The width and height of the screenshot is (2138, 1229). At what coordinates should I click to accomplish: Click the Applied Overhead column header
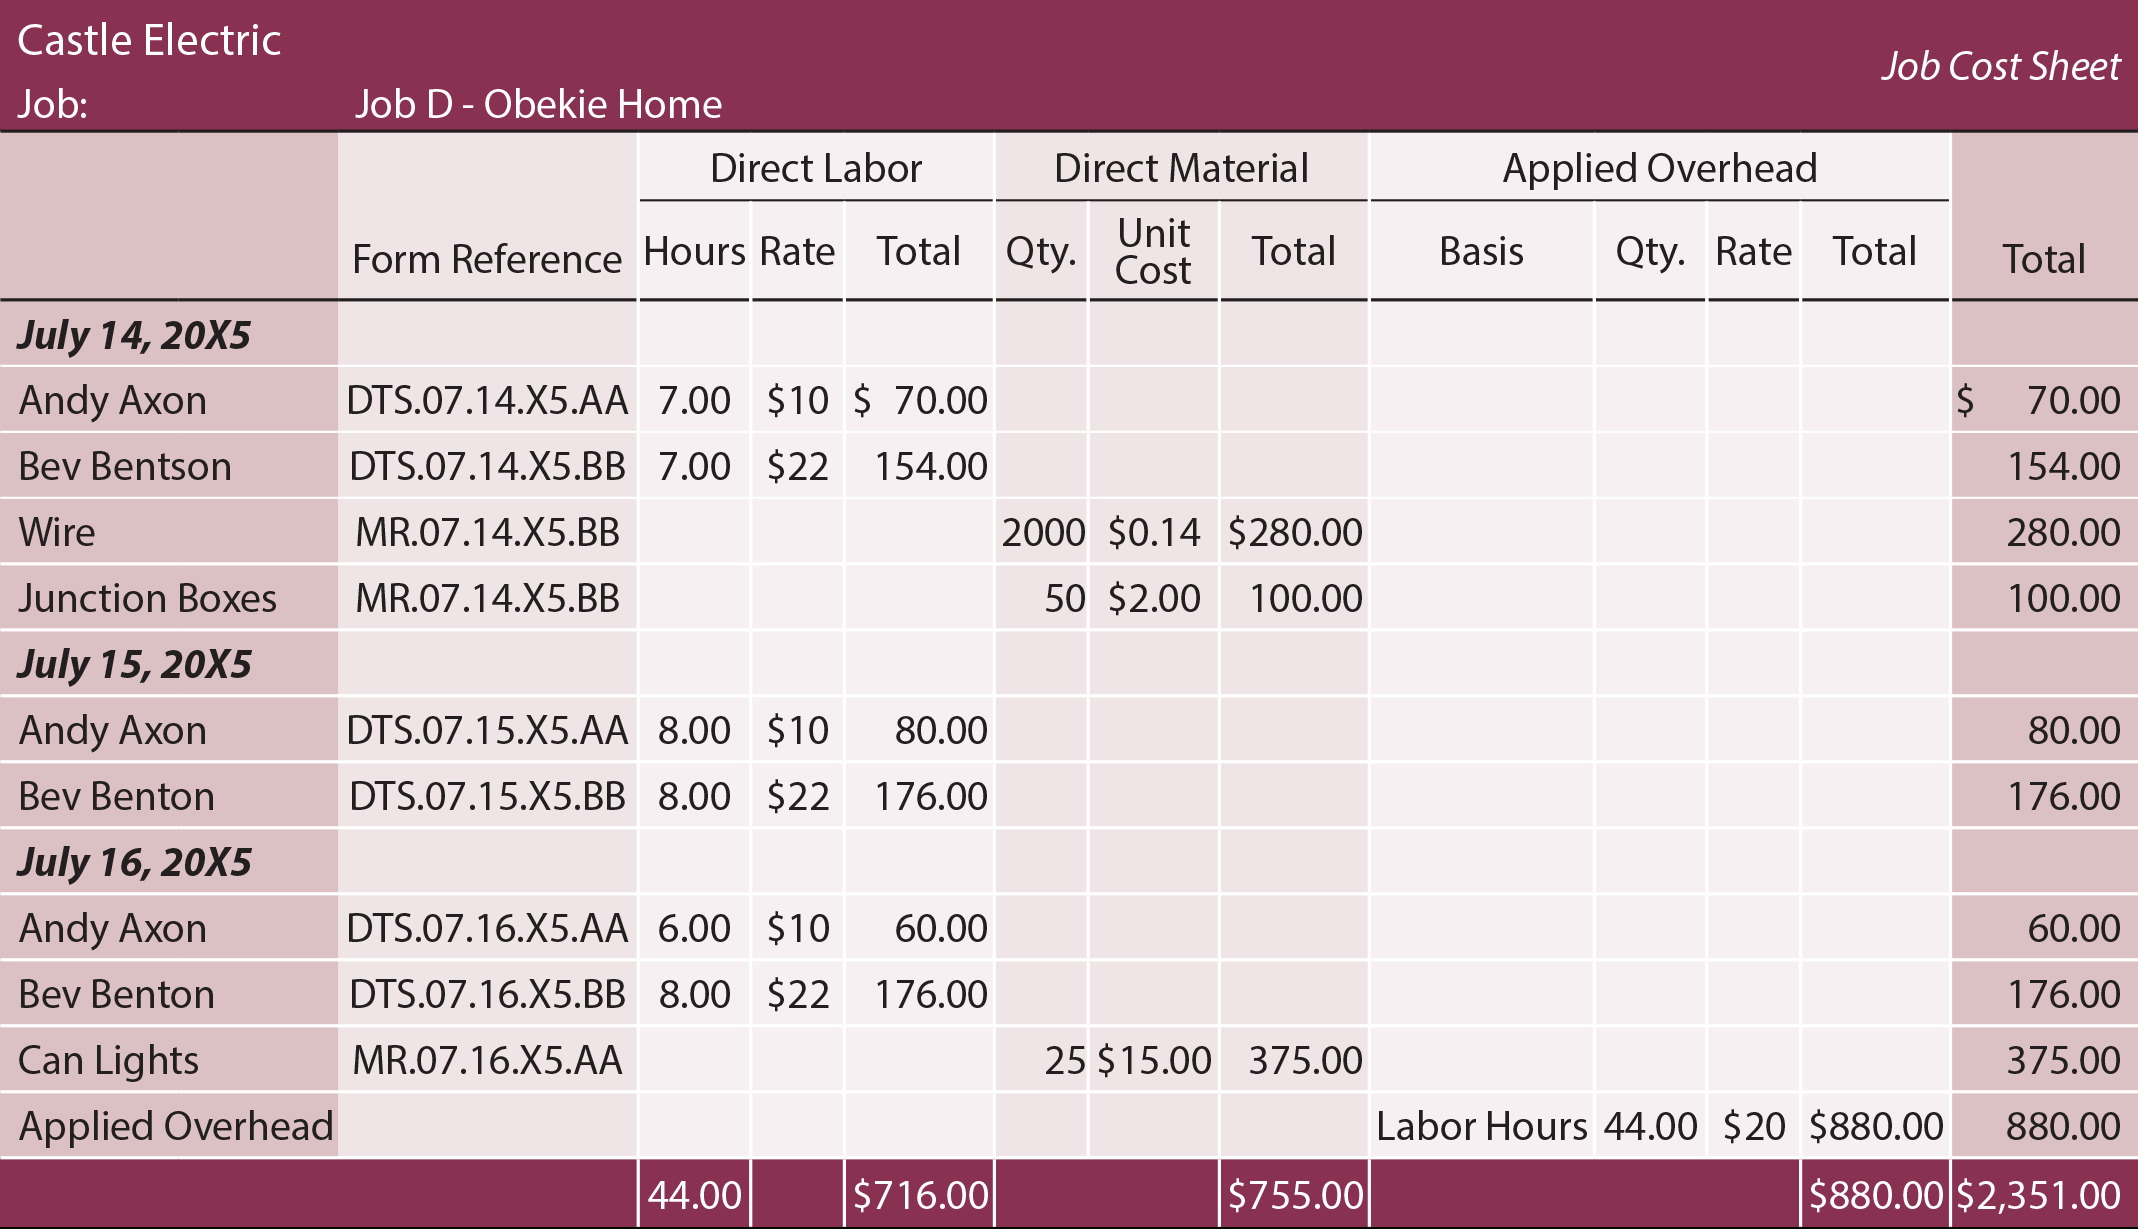pos(1659,167)
